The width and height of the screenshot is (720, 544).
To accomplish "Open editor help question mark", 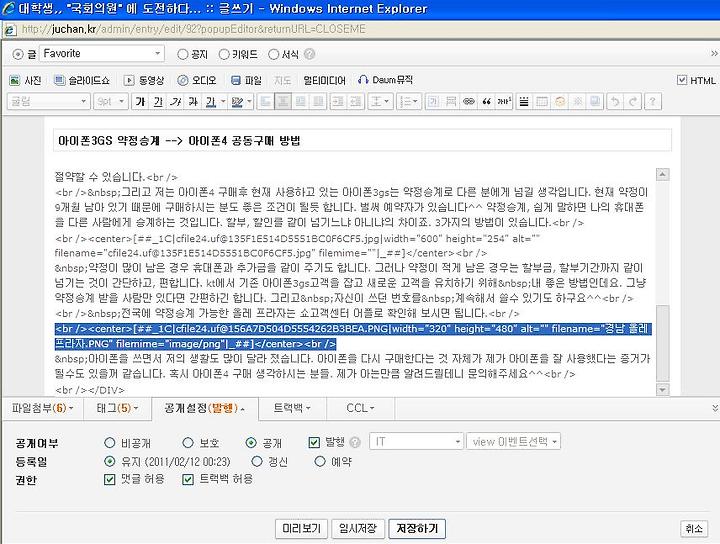I will point(652,101).
